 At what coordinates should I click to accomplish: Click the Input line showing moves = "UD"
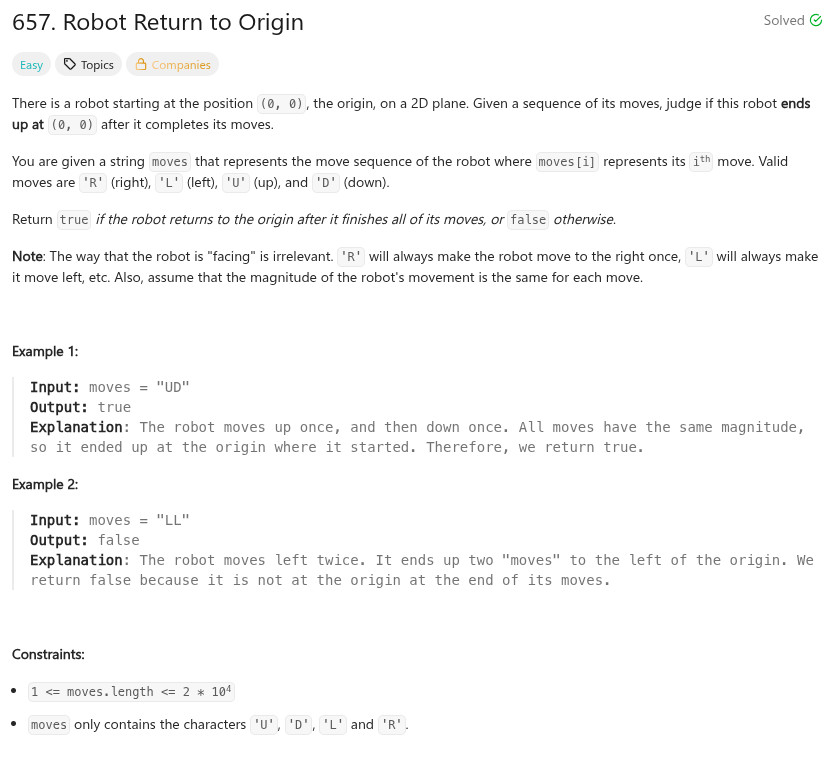point(110,387)
